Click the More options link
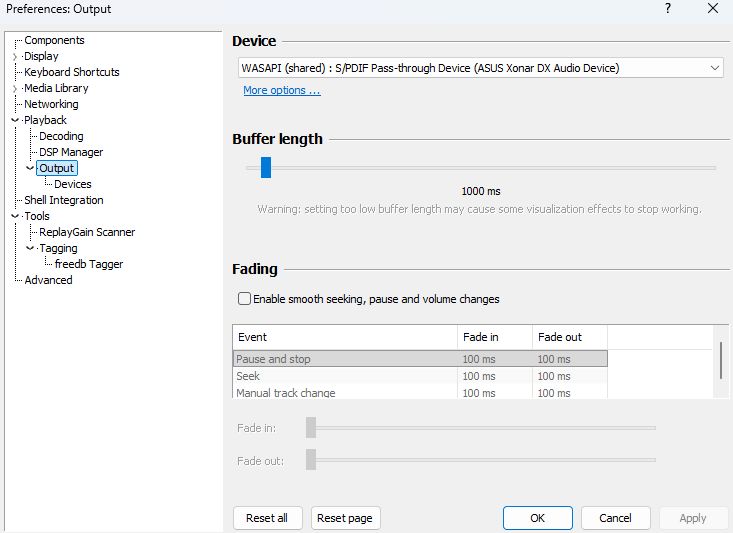Image resolution: width=733 pixels, height=533 pixels. point(281,90)
